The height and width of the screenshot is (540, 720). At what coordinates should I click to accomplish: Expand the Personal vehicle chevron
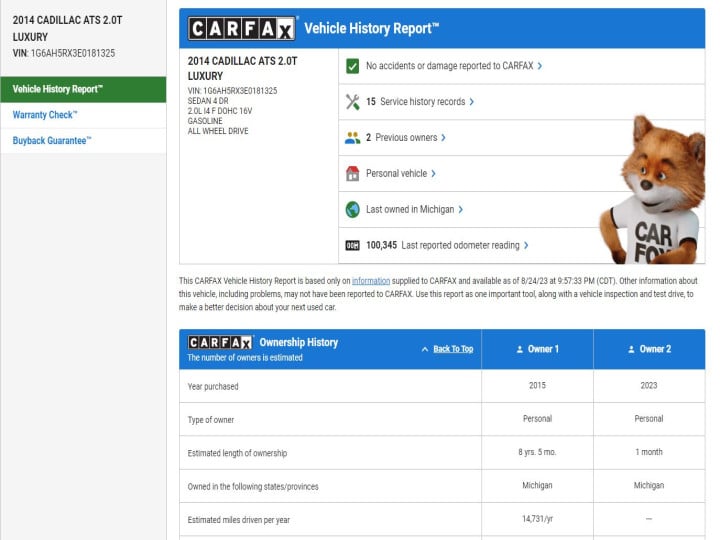coord(433,174)
